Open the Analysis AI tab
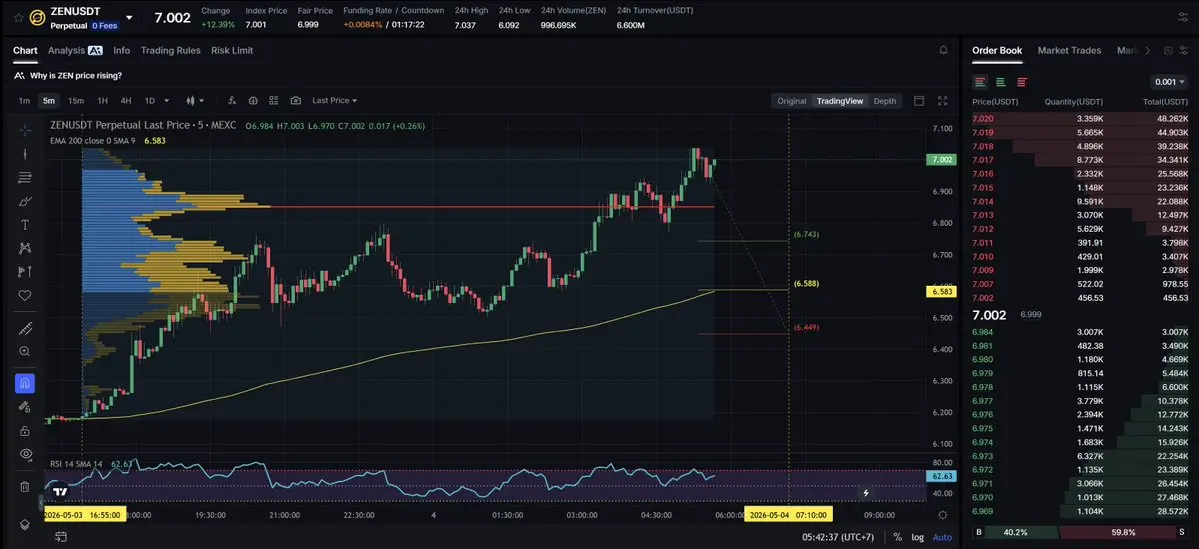 75,50
